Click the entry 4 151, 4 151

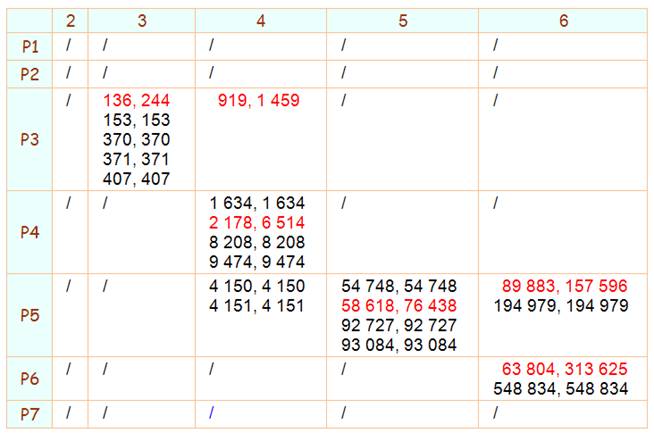point(257,305)
